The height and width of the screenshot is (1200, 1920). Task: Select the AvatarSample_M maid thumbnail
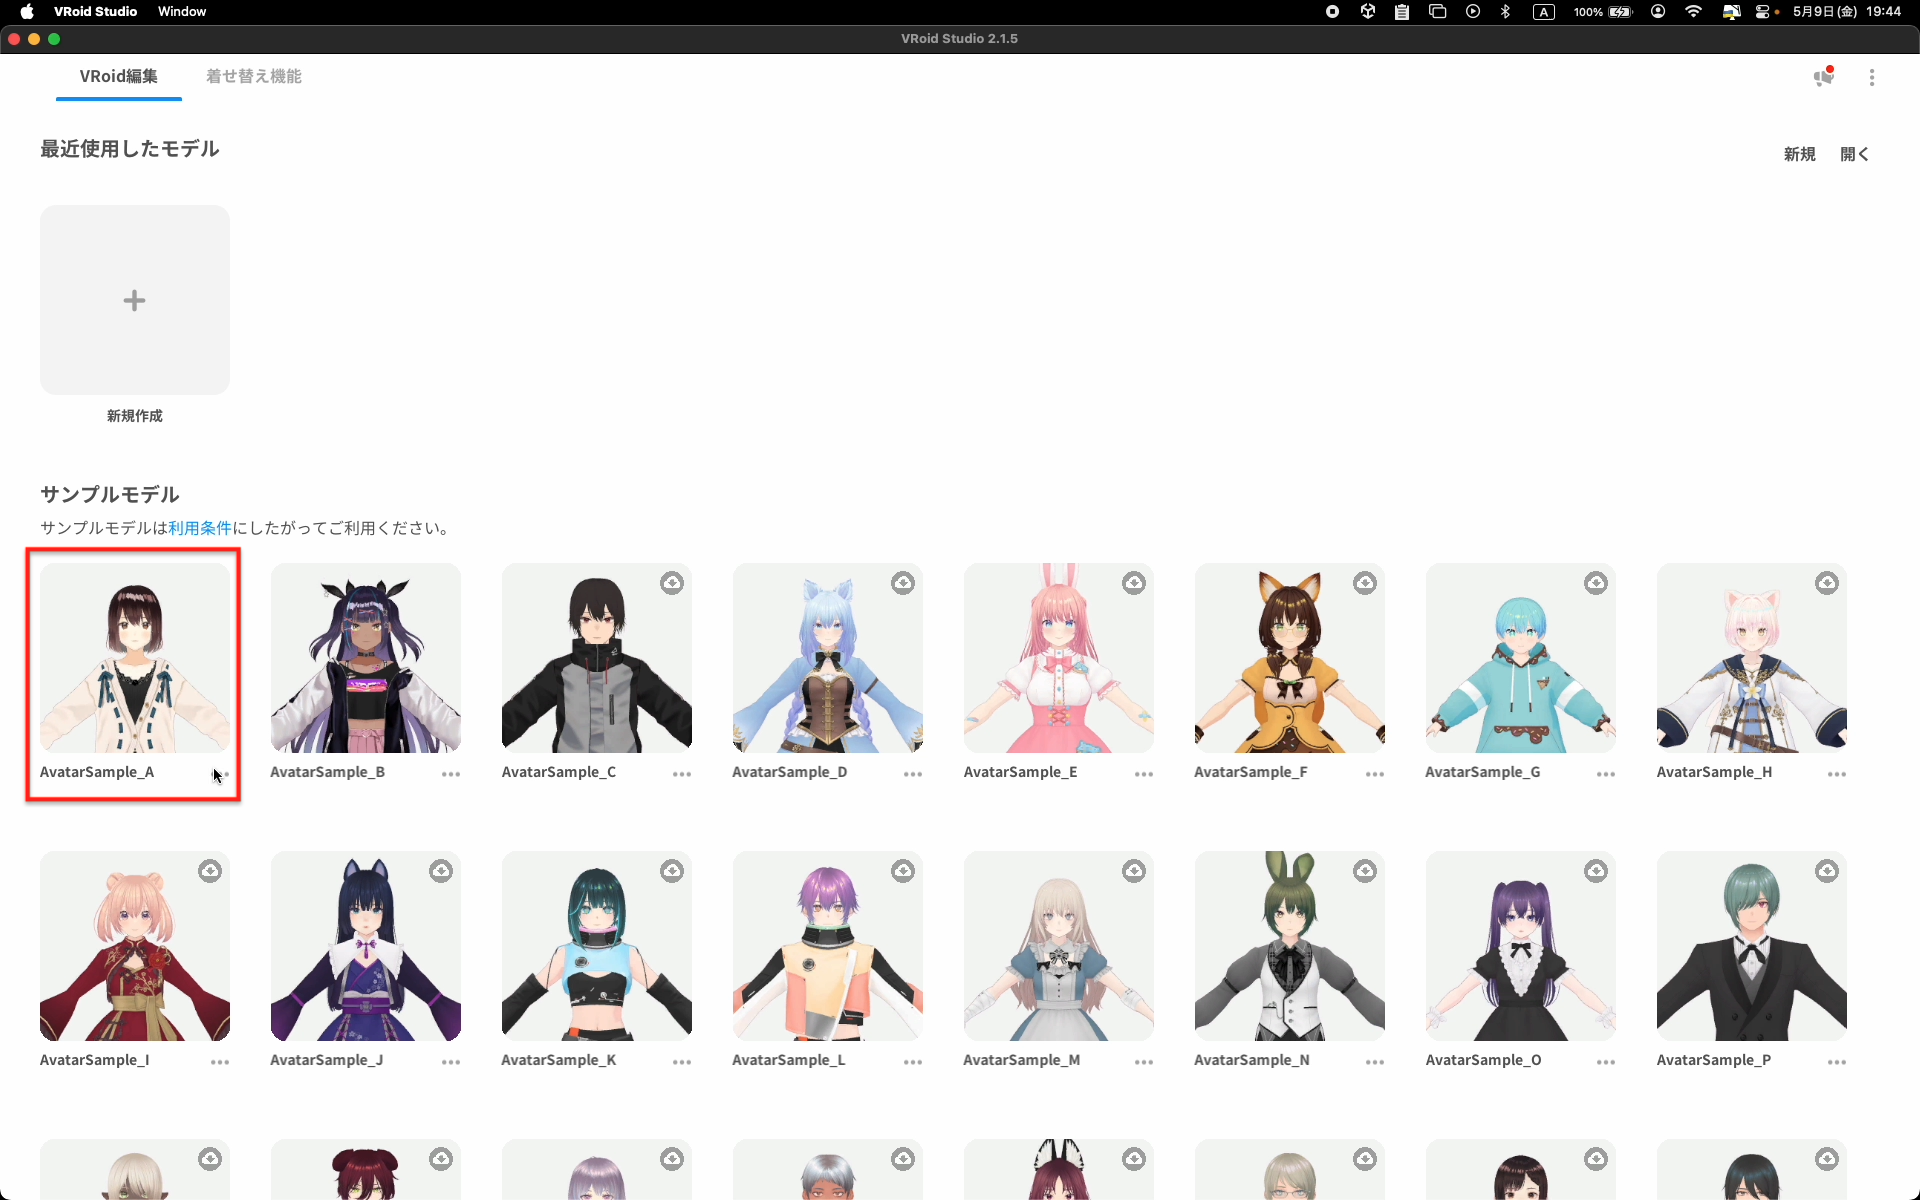pyautogui.click(x=1059, y=946)
